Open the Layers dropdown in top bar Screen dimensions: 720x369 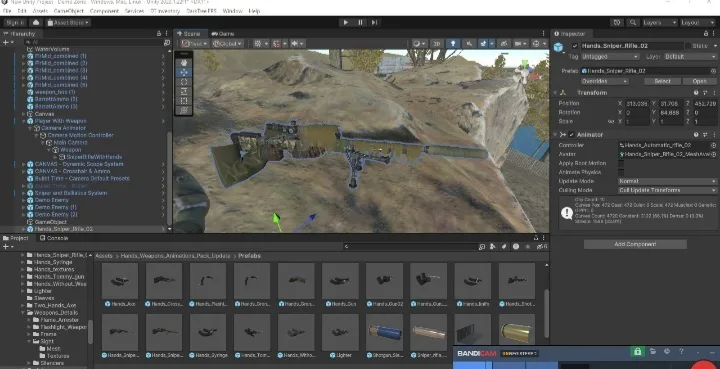pyautogui.click(x=659, y=22)
